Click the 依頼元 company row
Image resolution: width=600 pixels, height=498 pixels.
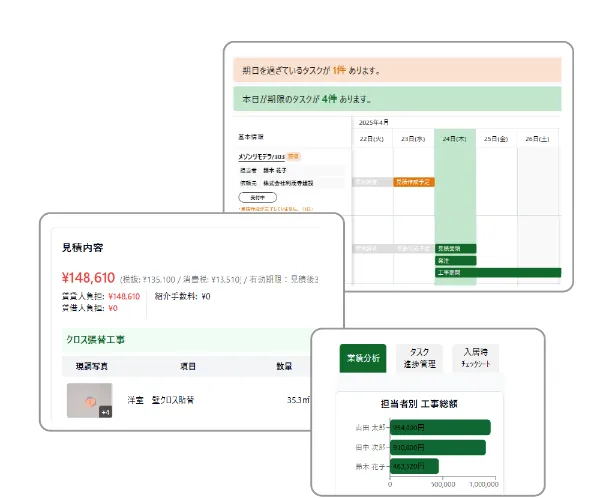pyautogui.click(x=292, y=183)
